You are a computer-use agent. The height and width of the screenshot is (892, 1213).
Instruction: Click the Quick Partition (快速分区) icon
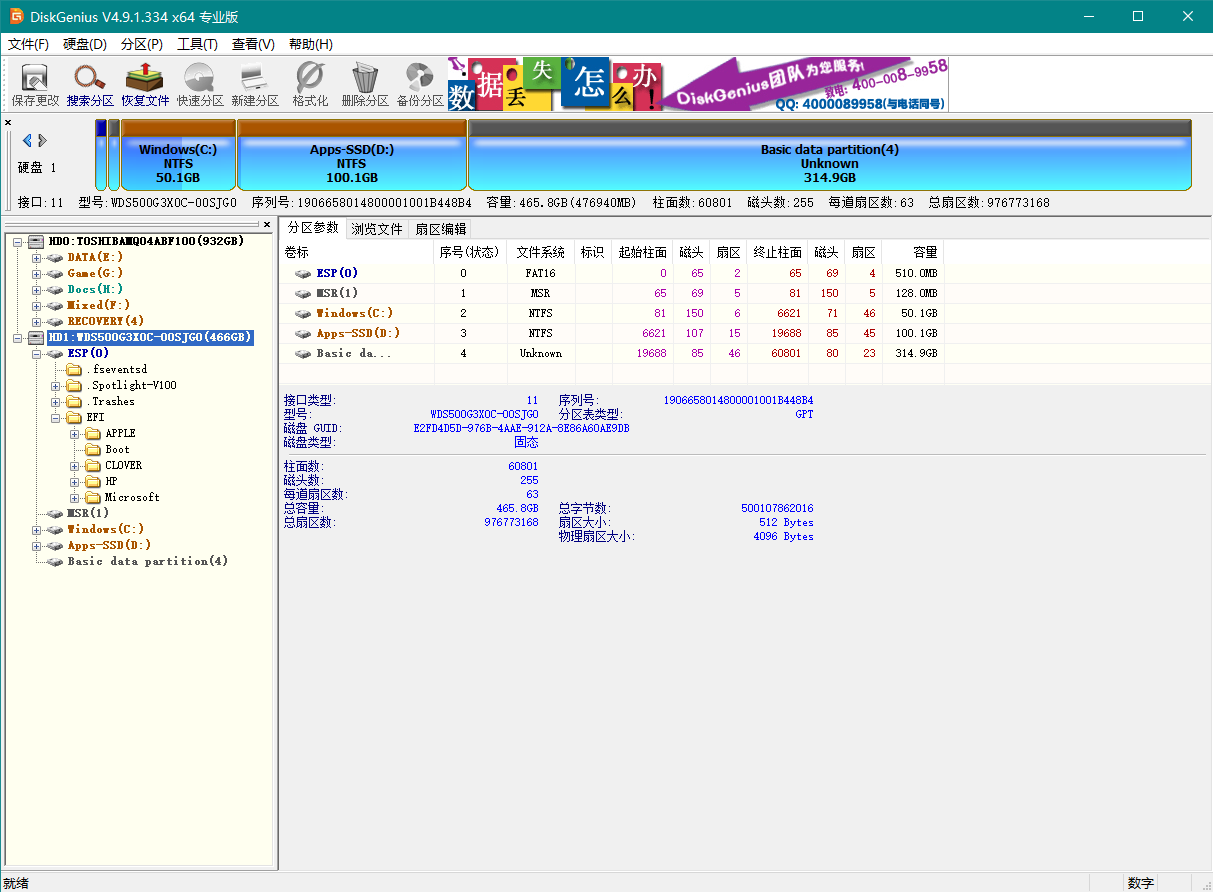click(200, 84)
